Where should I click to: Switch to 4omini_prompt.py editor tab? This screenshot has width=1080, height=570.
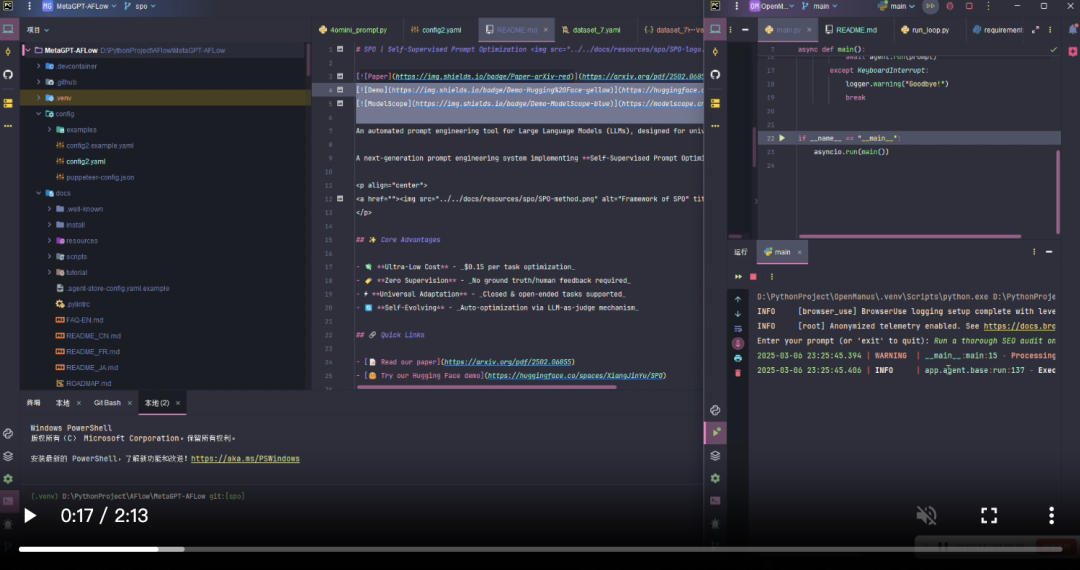click(353, 30)
